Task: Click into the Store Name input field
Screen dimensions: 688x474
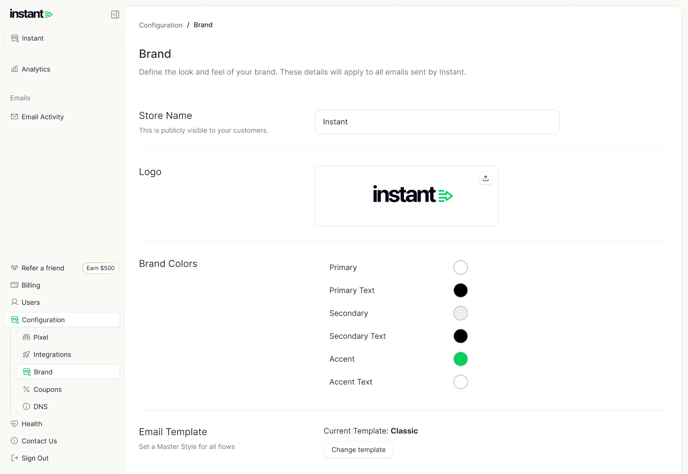Action: click(x=437, y=122)
